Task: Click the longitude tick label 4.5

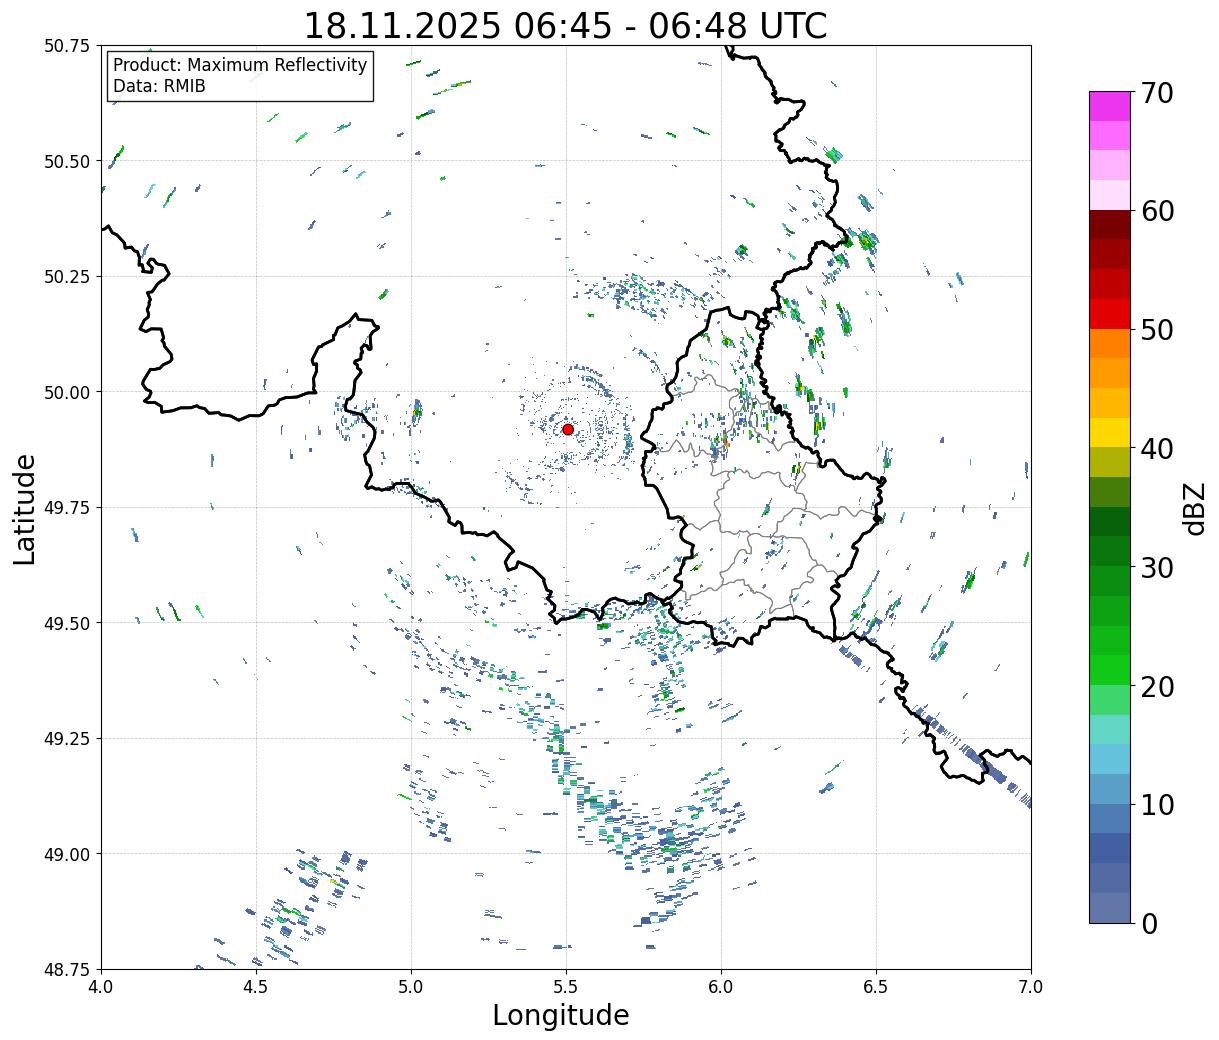Action: point(256,987)
